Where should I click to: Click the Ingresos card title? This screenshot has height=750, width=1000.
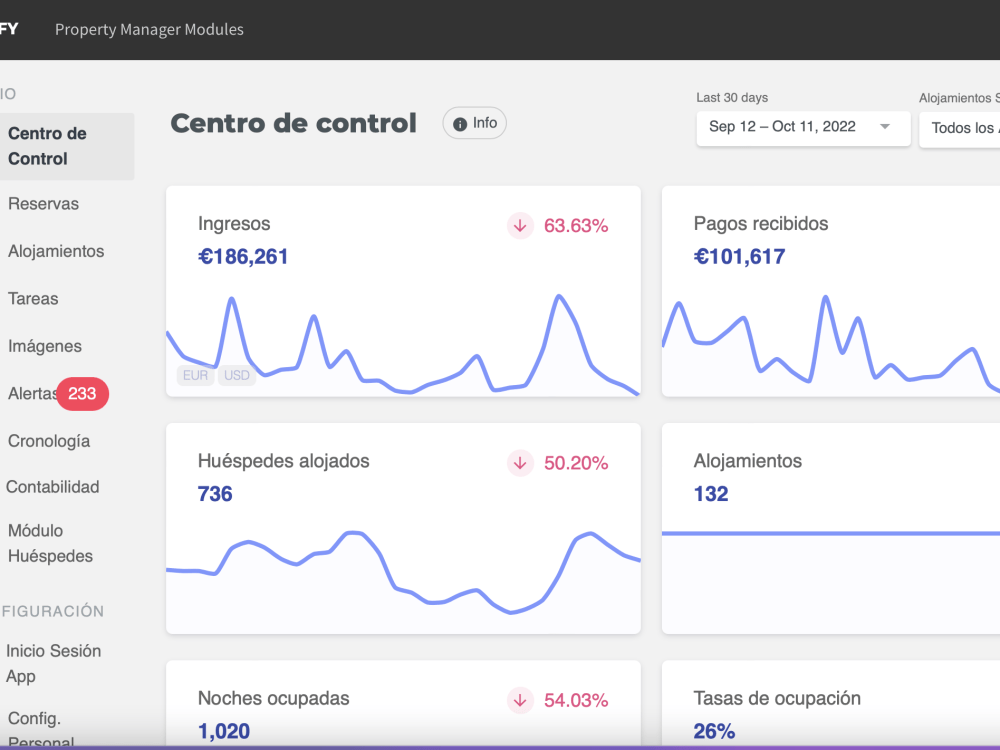[x=234, y=224]
